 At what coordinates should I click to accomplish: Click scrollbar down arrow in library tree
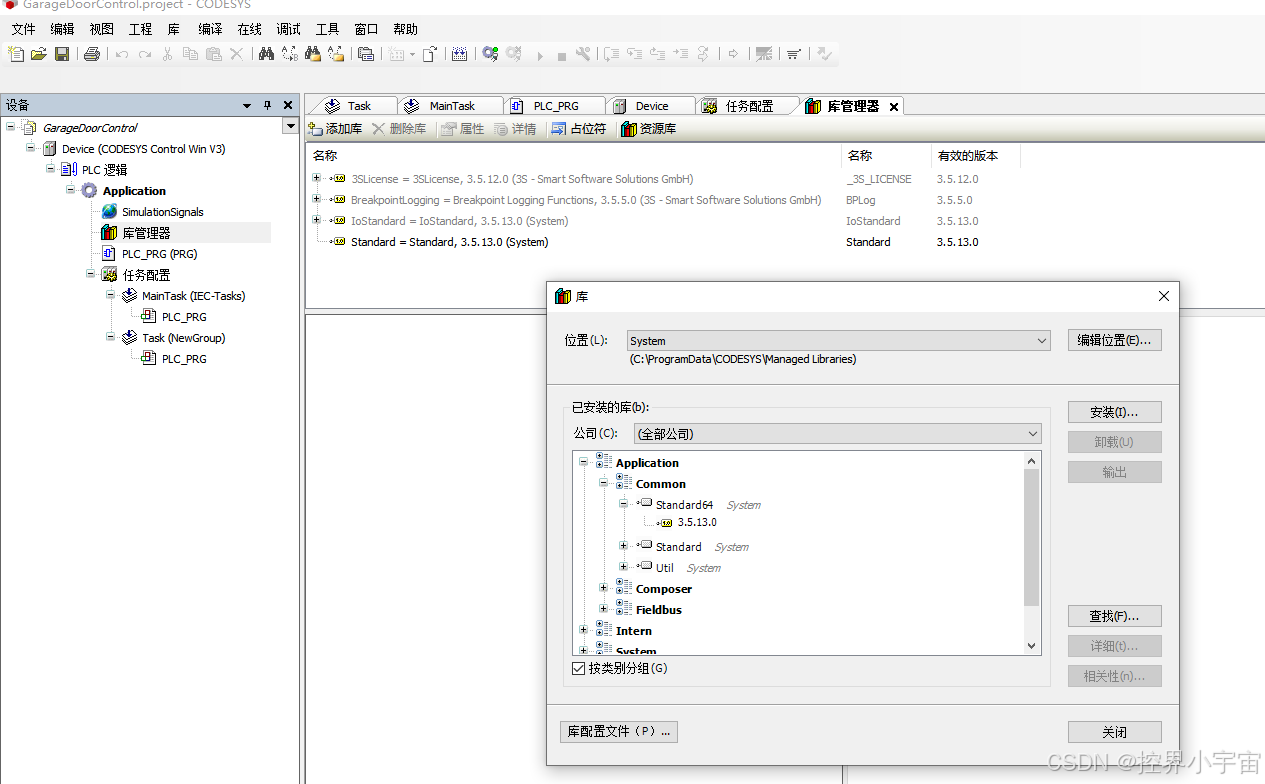pos(1032,647)
